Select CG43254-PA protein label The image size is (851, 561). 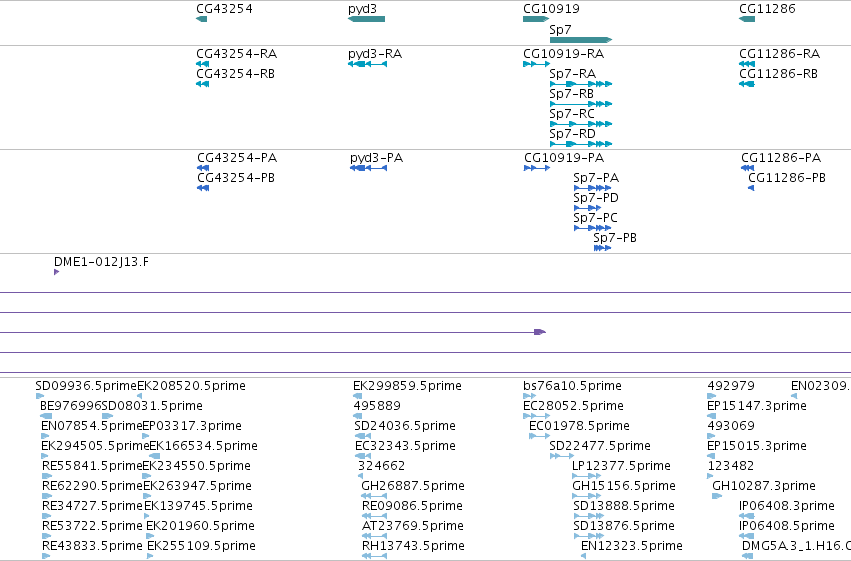(x=237, y=158)
